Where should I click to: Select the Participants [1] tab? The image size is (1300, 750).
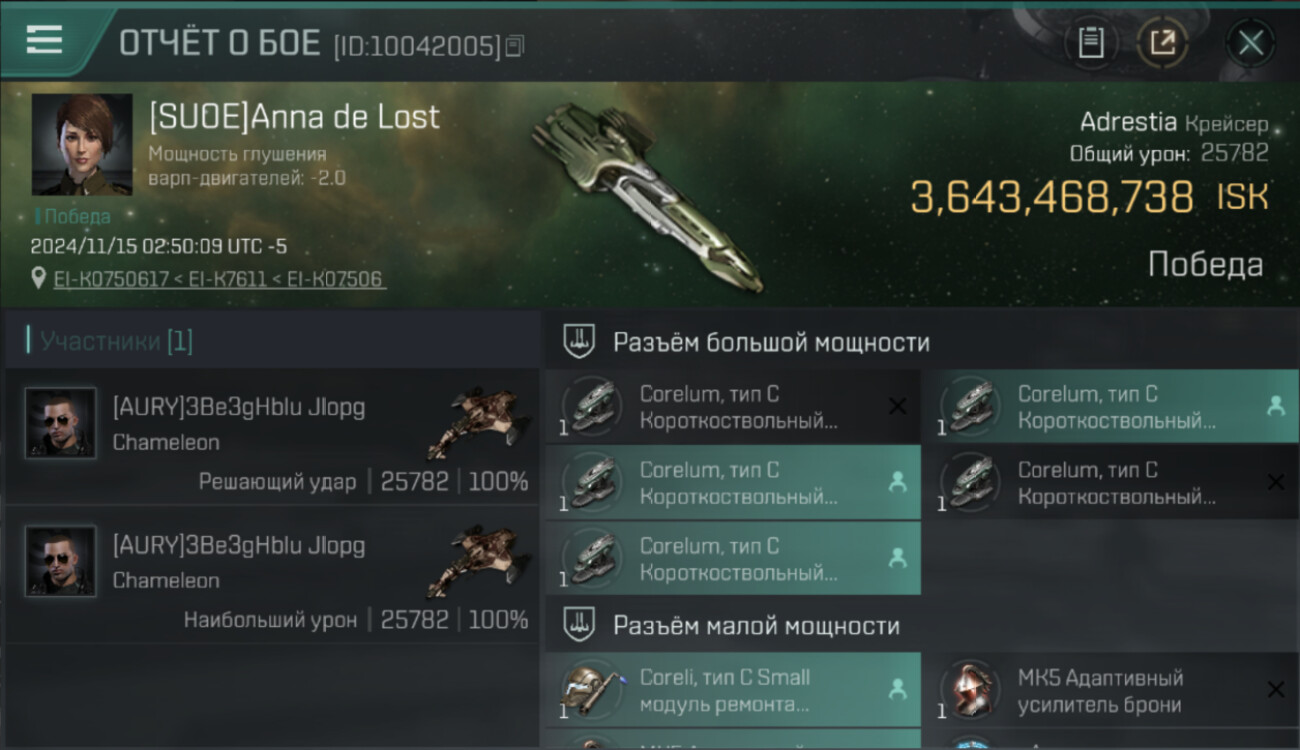(116, 341)
